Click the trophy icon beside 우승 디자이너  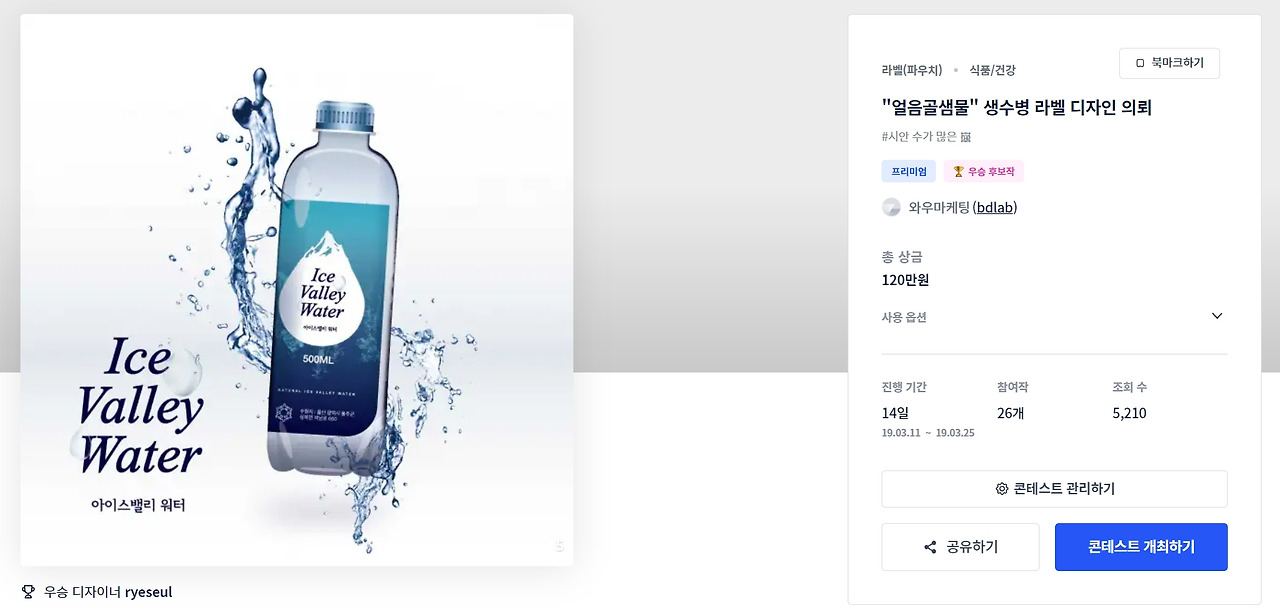coord(28,592)
